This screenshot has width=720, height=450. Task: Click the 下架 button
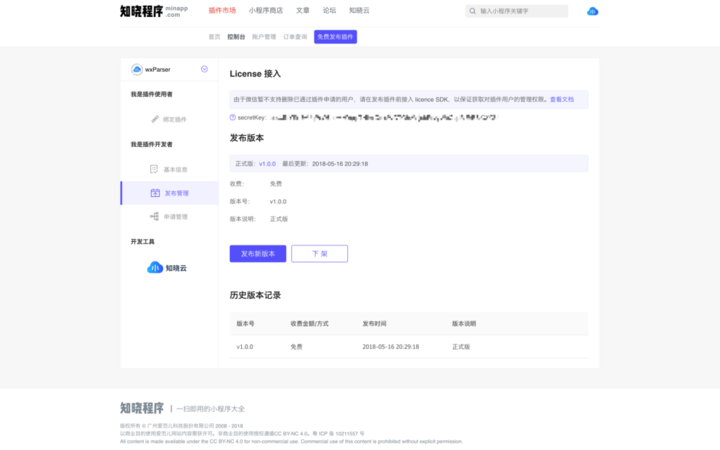tap(320, 253)
